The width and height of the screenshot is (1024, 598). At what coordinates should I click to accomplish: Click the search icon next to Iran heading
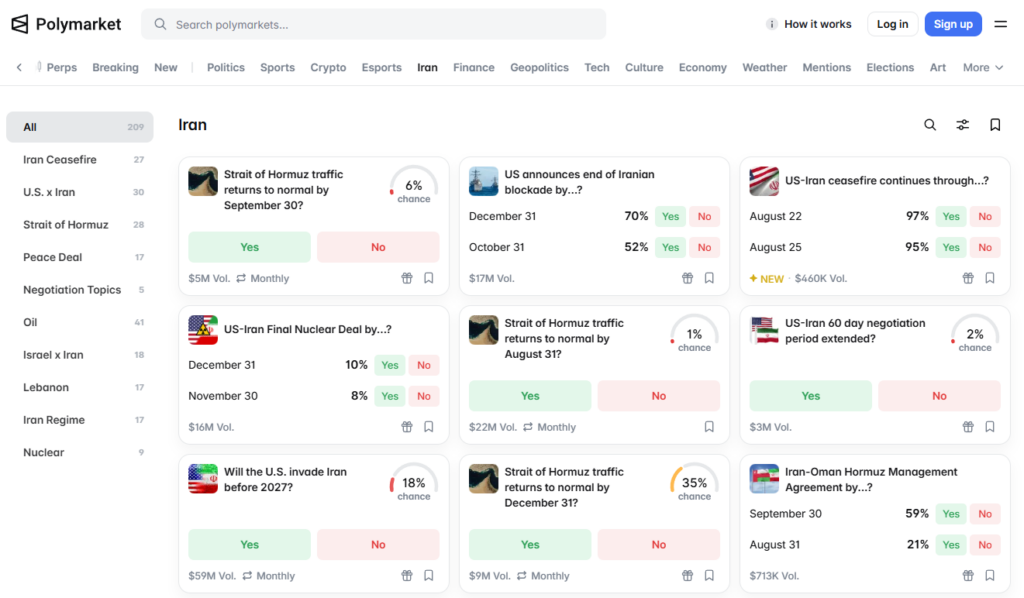(x=930, y=125)
